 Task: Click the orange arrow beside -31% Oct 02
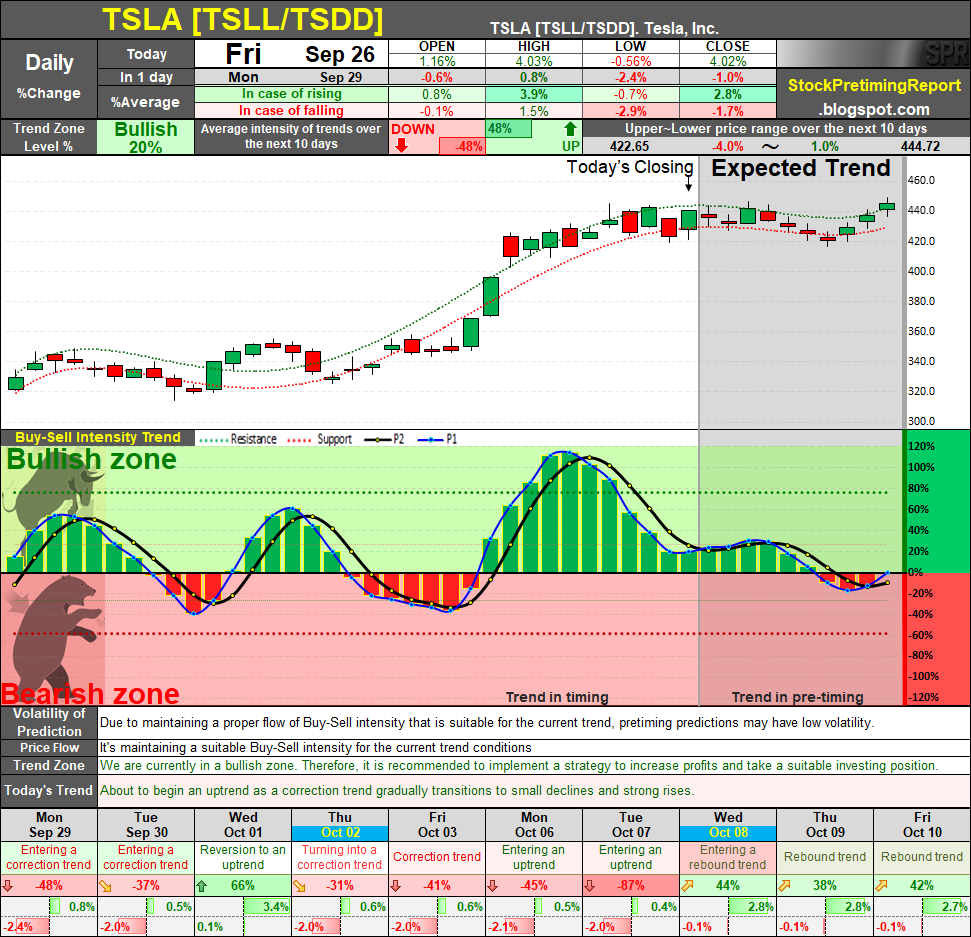[299, 886]
